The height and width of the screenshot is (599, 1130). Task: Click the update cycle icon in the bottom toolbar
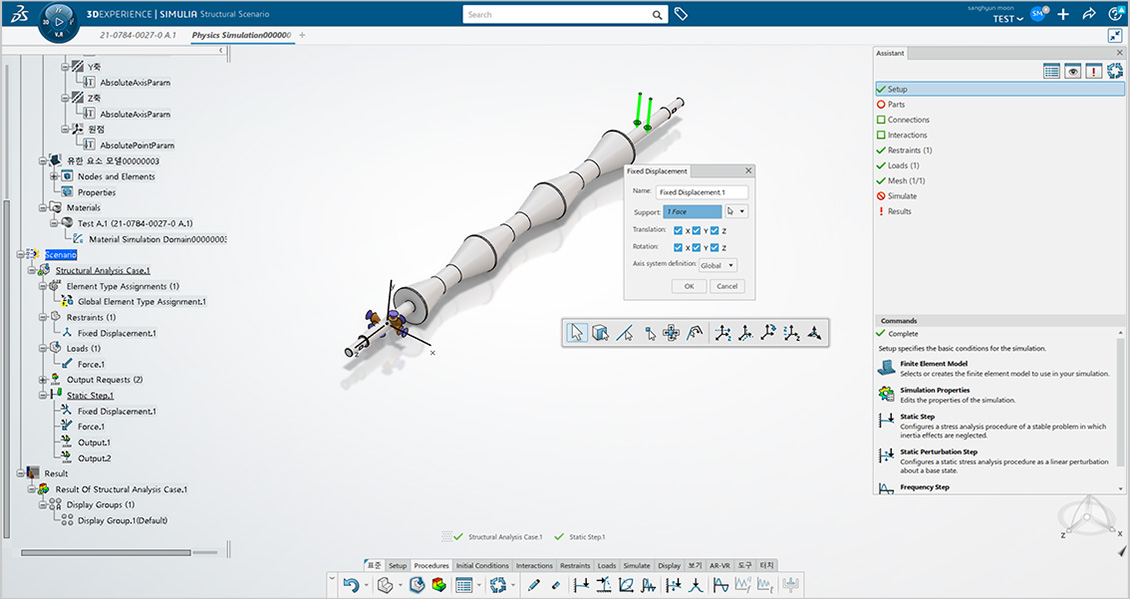(x=498, y=585)
